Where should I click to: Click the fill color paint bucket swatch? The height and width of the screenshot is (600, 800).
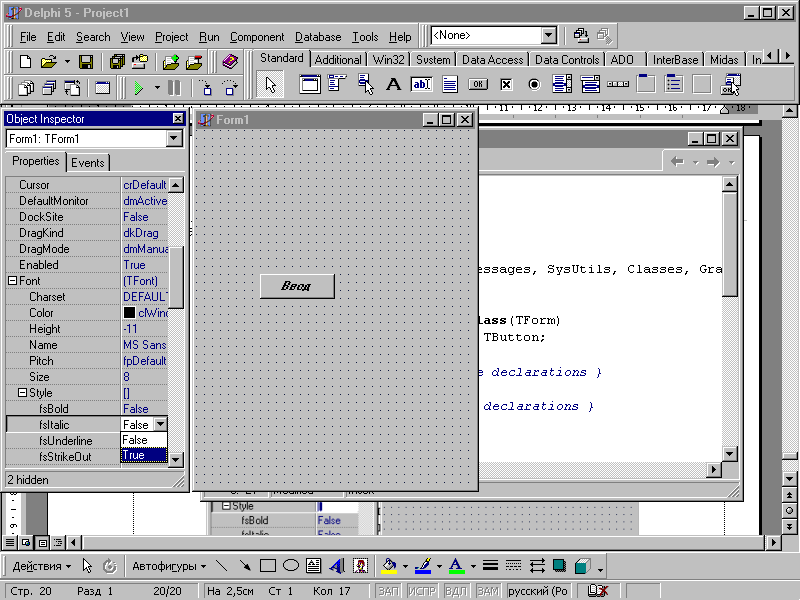point(389,566)
